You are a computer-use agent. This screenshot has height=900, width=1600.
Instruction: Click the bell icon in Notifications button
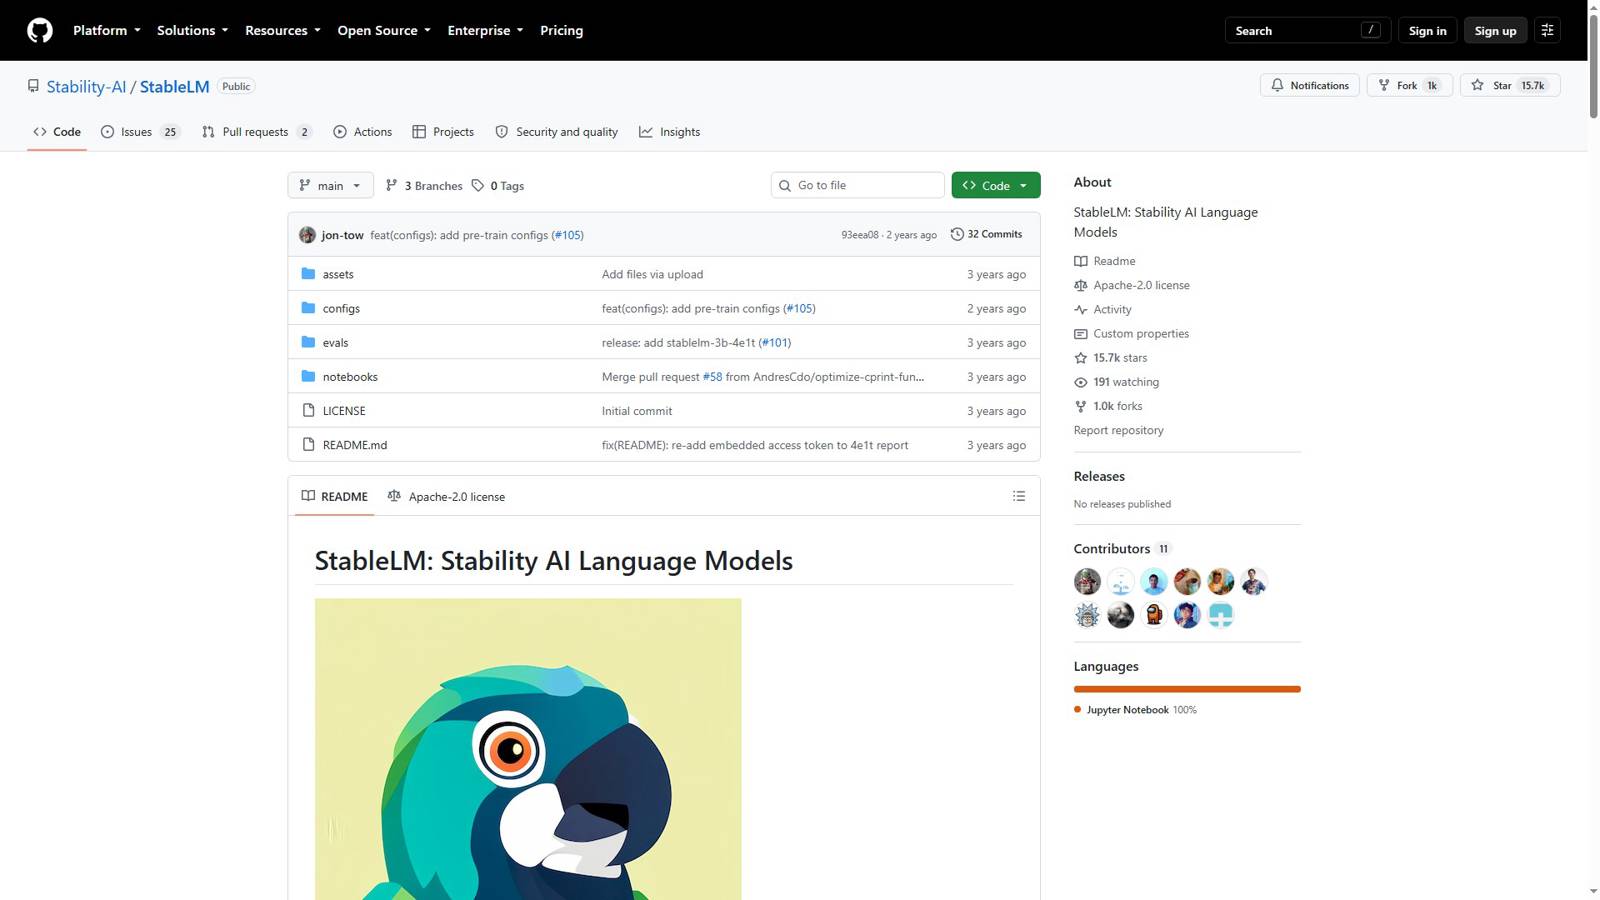click(1277, 85)
